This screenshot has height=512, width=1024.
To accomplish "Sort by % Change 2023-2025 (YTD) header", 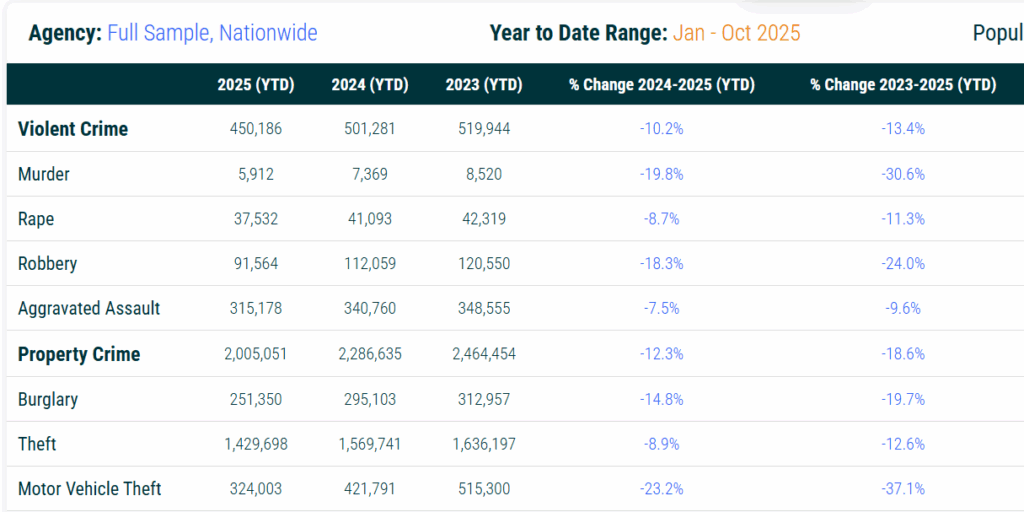I will click(x=903, y=85).
